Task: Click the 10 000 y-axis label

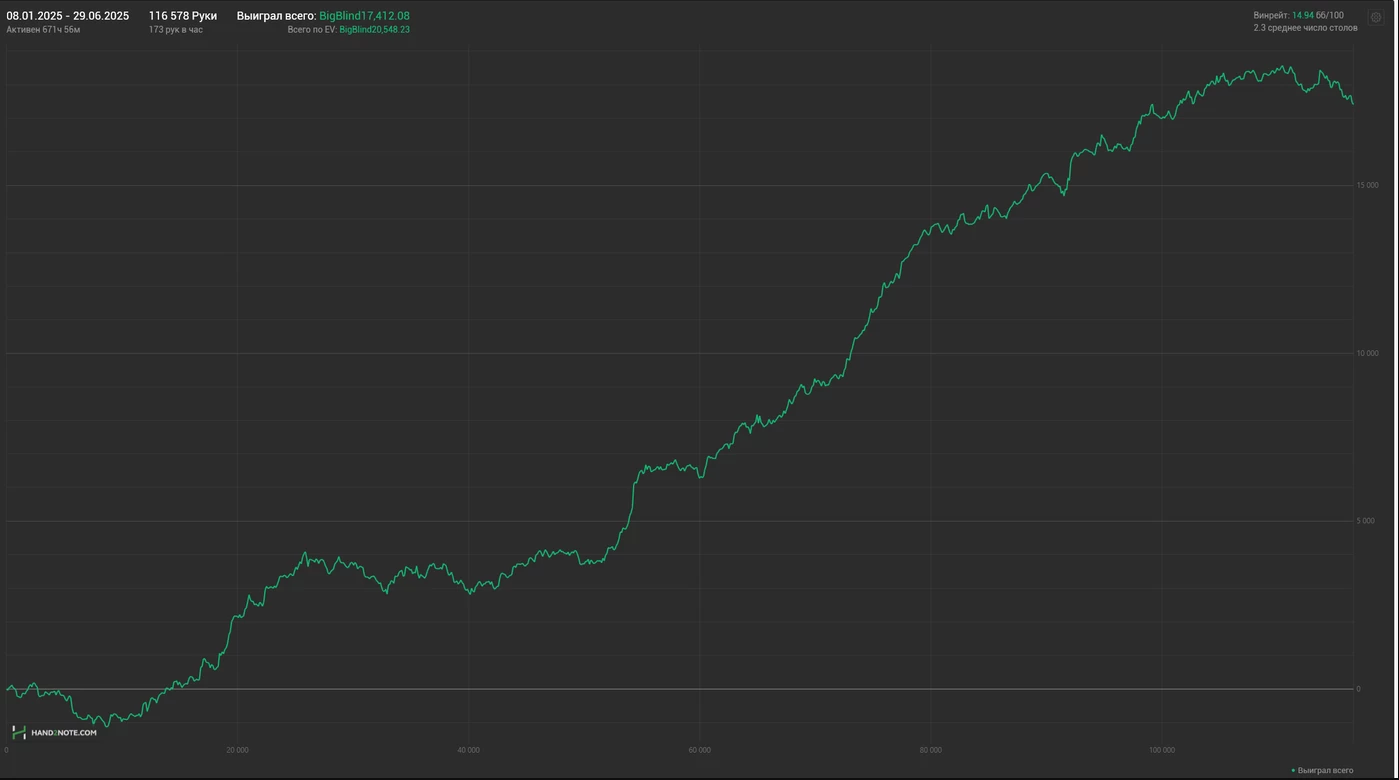Action: click(1366, 353)
